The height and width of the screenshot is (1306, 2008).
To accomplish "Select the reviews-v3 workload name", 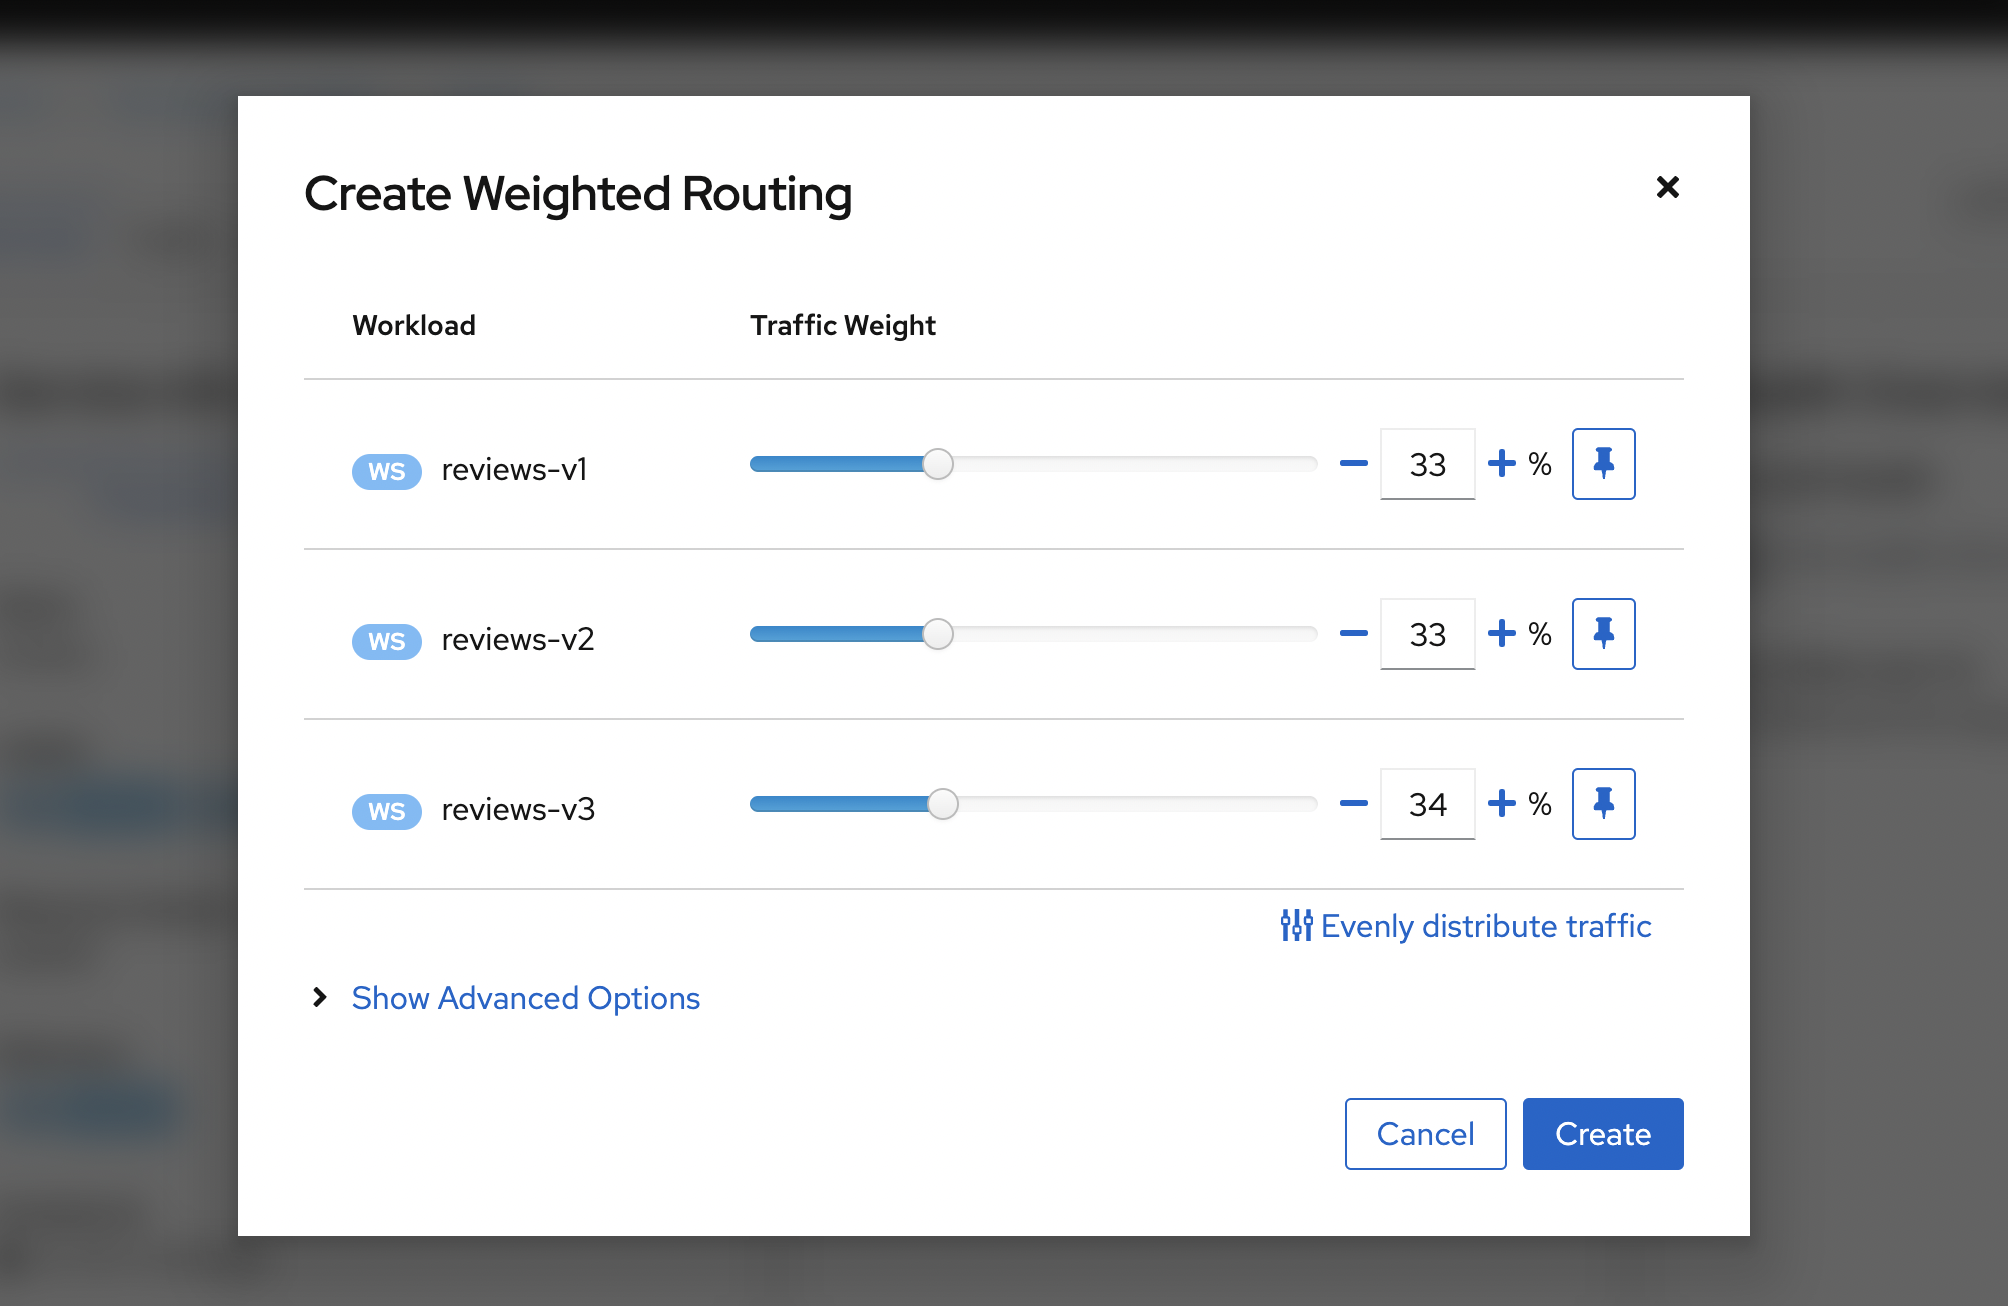I will 518,809.
